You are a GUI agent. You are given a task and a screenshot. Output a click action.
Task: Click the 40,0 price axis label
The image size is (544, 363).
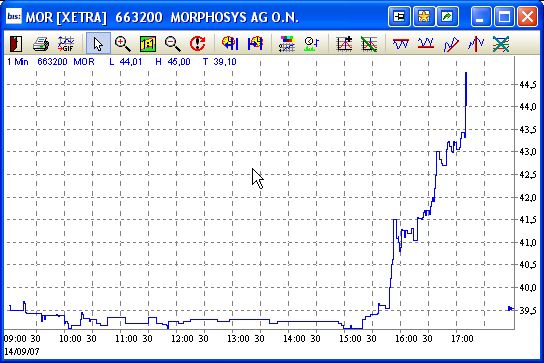tap(528, 287)
